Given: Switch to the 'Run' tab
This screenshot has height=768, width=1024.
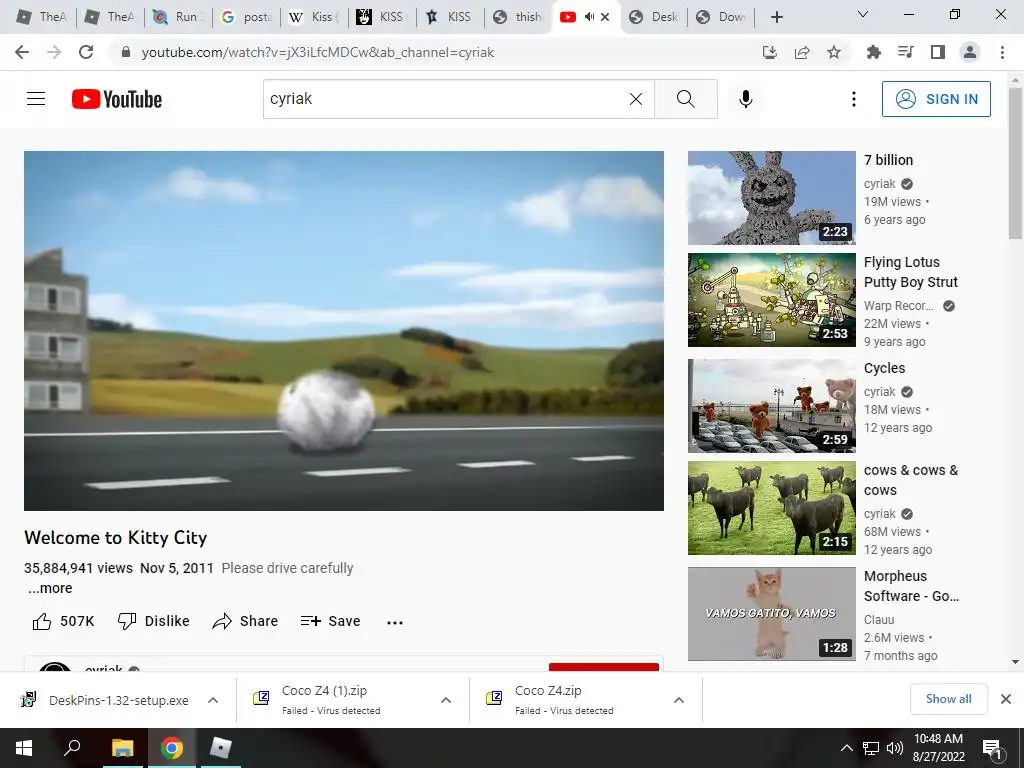Looking at the screenshot, I should (x=178, y=17).
